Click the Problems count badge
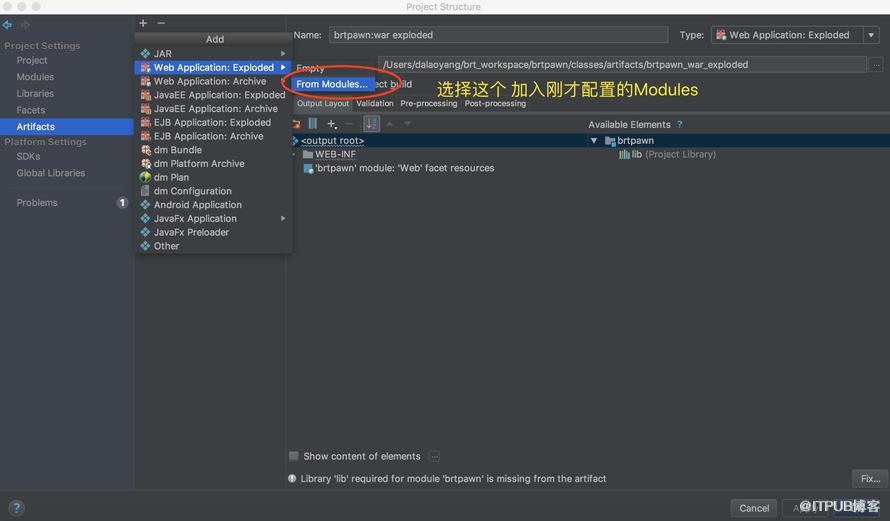890x521 pixels. point(122,203)
